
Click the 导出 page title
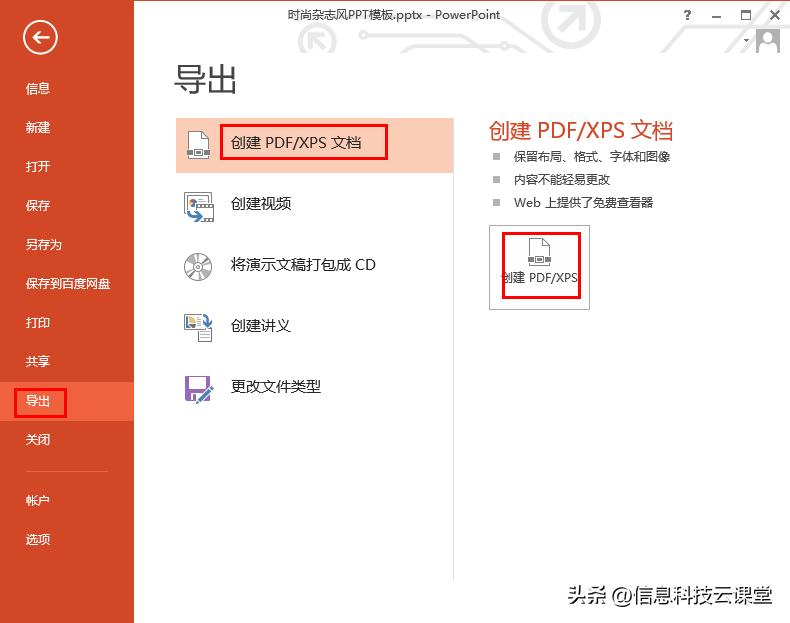coord(205,79)
